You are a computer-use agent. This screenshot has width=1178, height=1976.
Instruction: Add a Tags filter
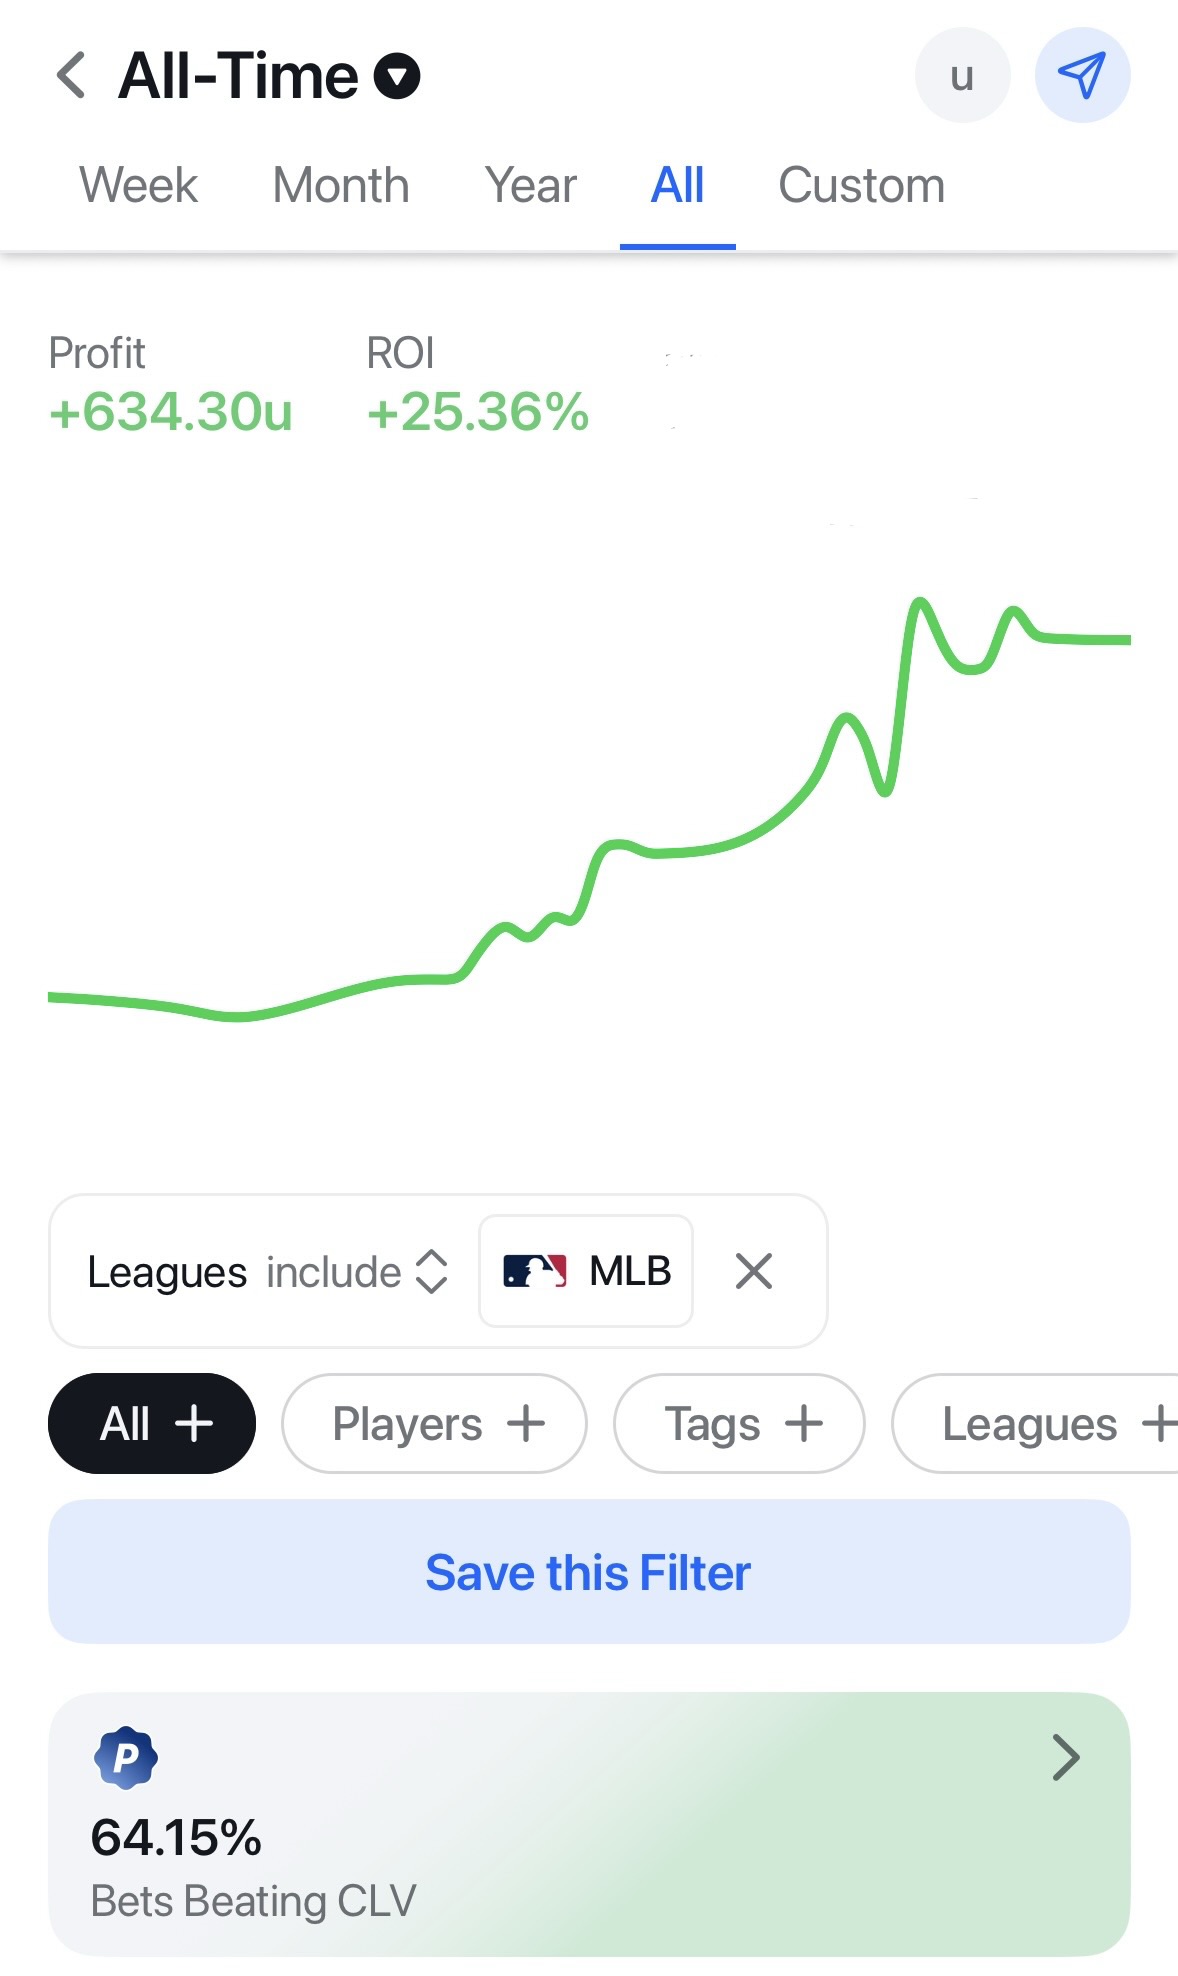[x=739, y=1423]
